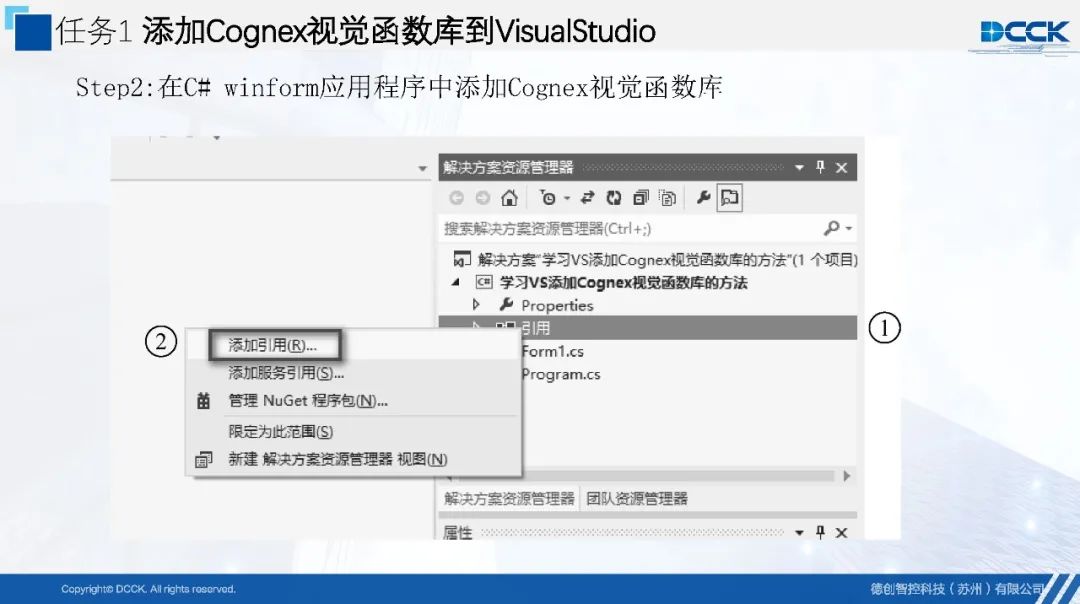Image resolution: width=1080 pixels, height=604 pixels.
Task: Click the NuGet package icon in context menu
Action: point(203,401)
